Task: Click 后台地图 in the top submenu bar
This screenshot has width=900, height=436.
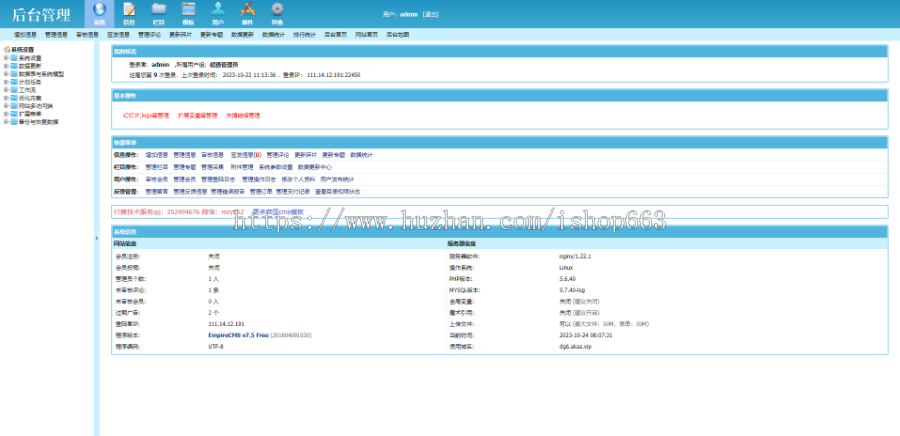Action: 397,34
